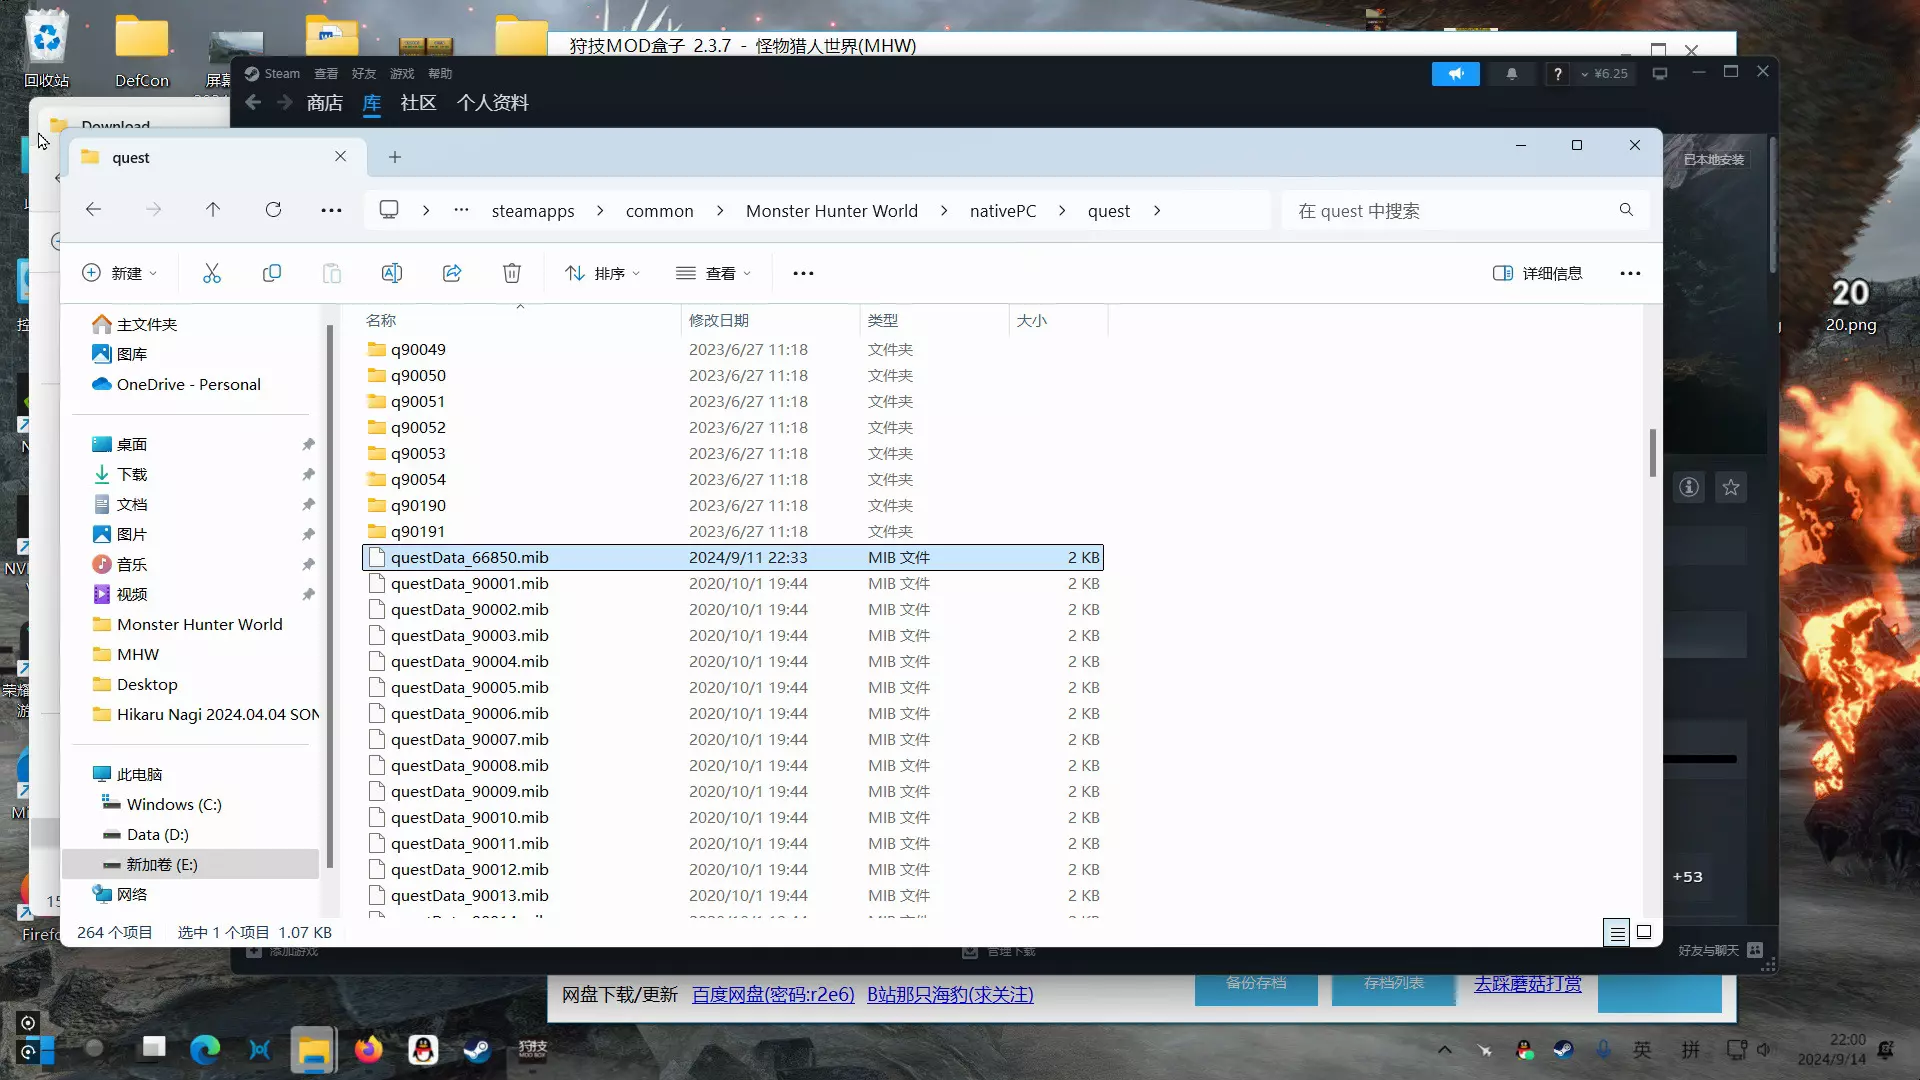Switch to details list view in status bar
1920x1080 pixels.
(1617, 932)
